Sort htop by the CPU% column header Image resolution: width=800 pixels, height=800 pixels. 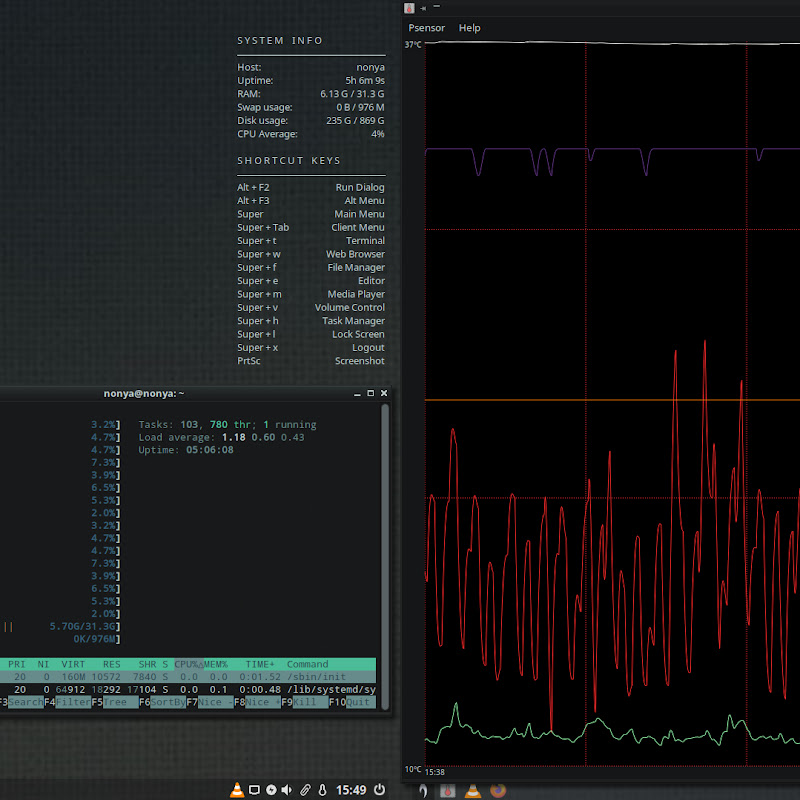coord(189,664)
